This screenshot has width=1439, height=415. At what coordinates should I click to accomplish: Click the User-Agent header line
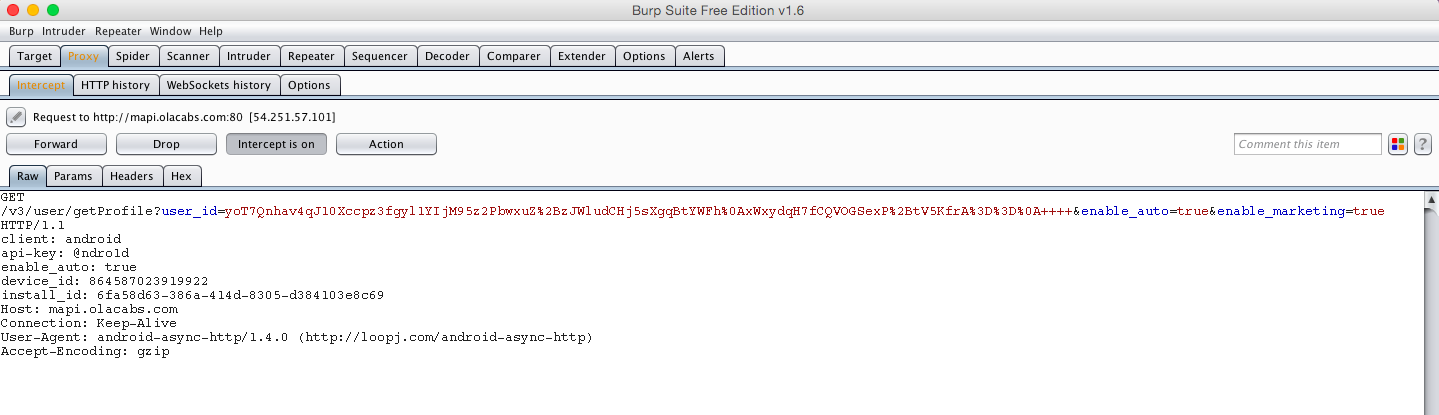[297, 337]
